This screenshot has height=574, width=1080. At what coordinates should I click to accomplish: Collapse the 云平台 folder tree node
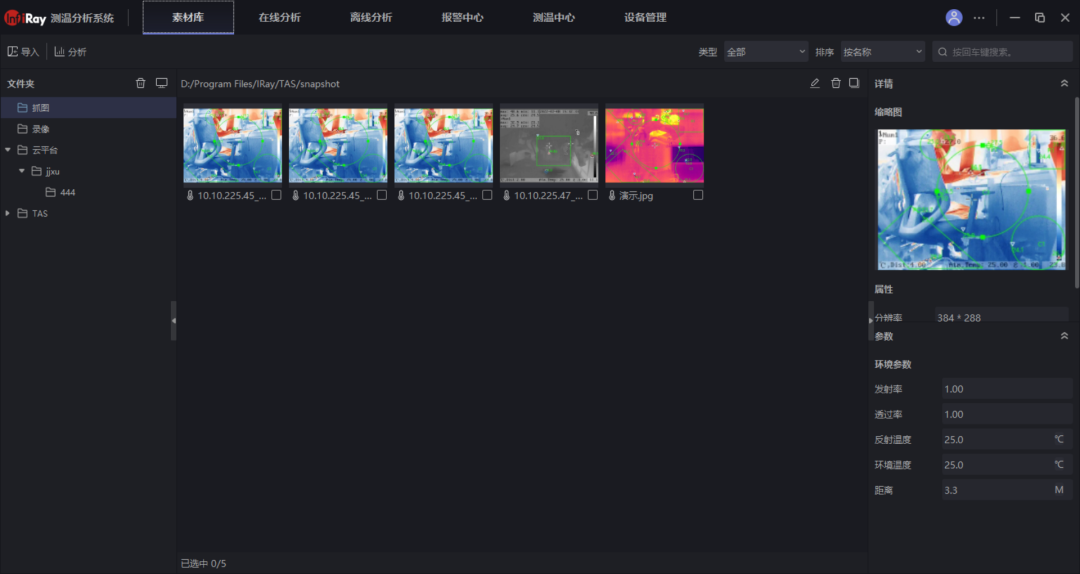coord(8,150)
